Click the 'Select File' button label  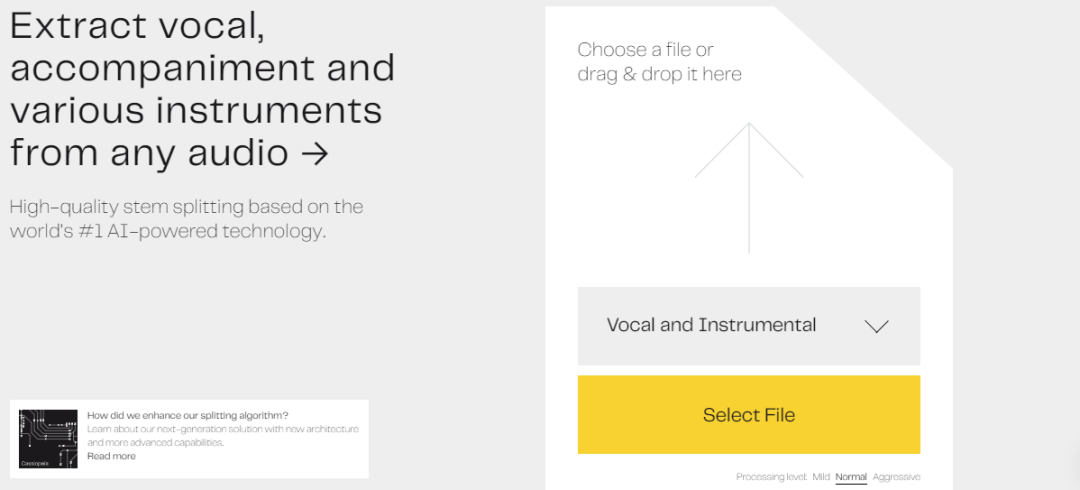point(749,415)
